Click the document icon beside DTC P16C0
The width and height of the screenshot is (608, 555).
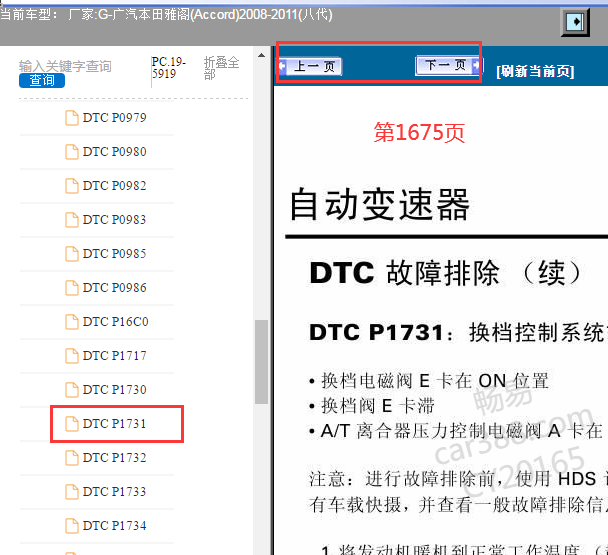coord(72,322)
